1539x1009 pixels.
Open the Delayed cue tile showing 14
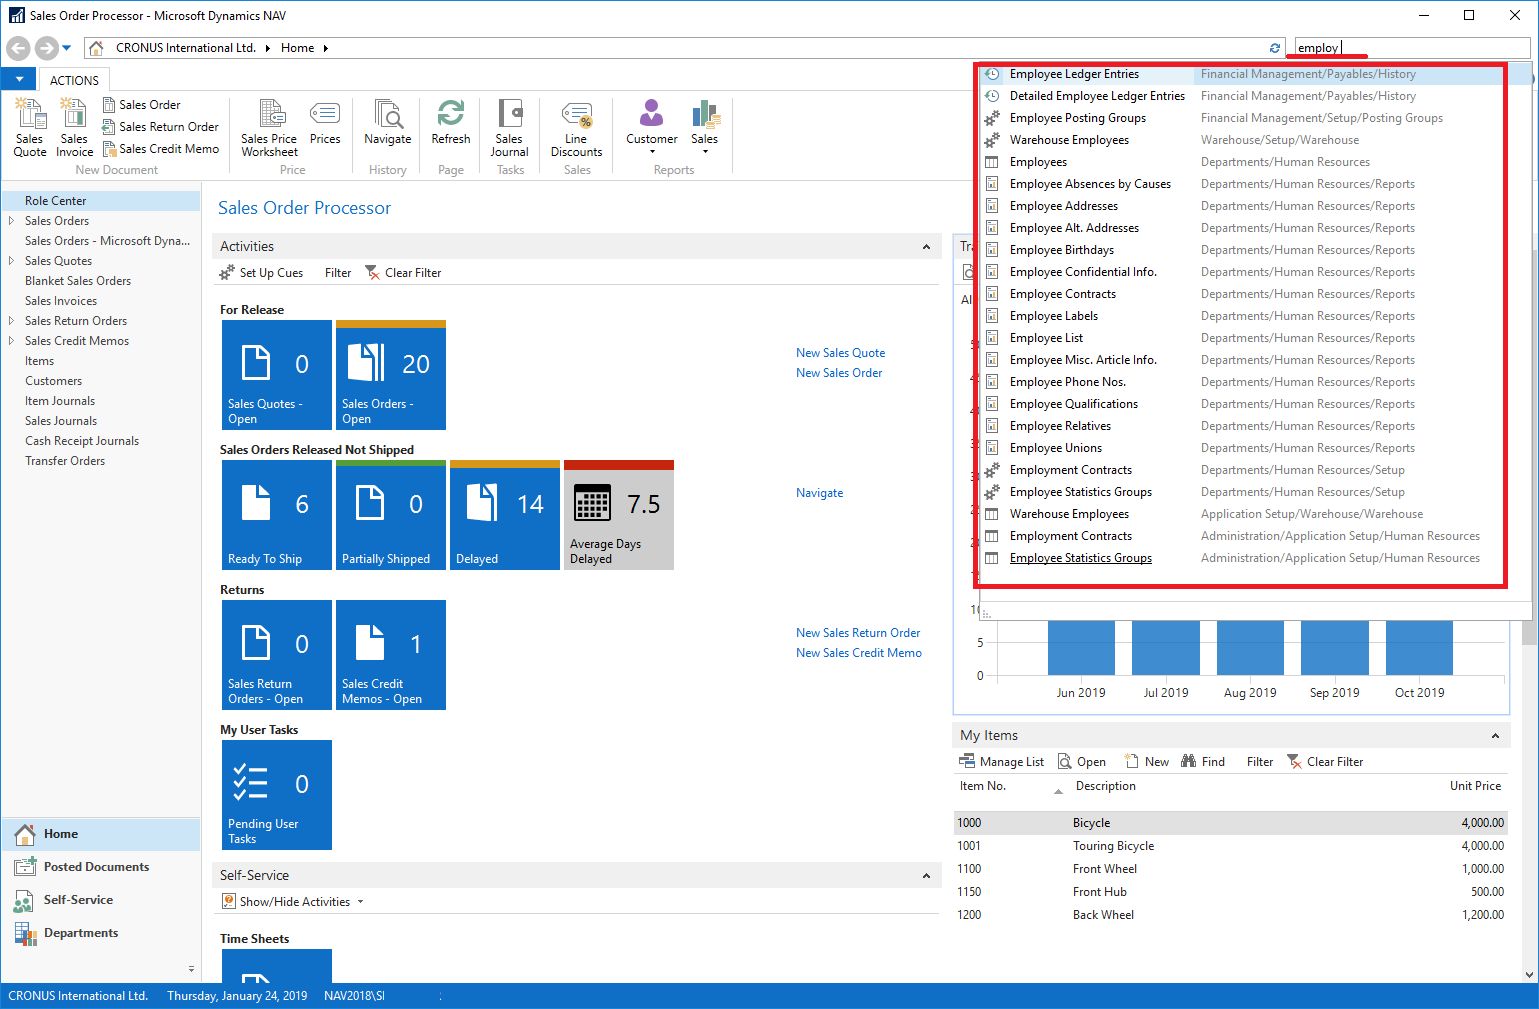[505, 515]
